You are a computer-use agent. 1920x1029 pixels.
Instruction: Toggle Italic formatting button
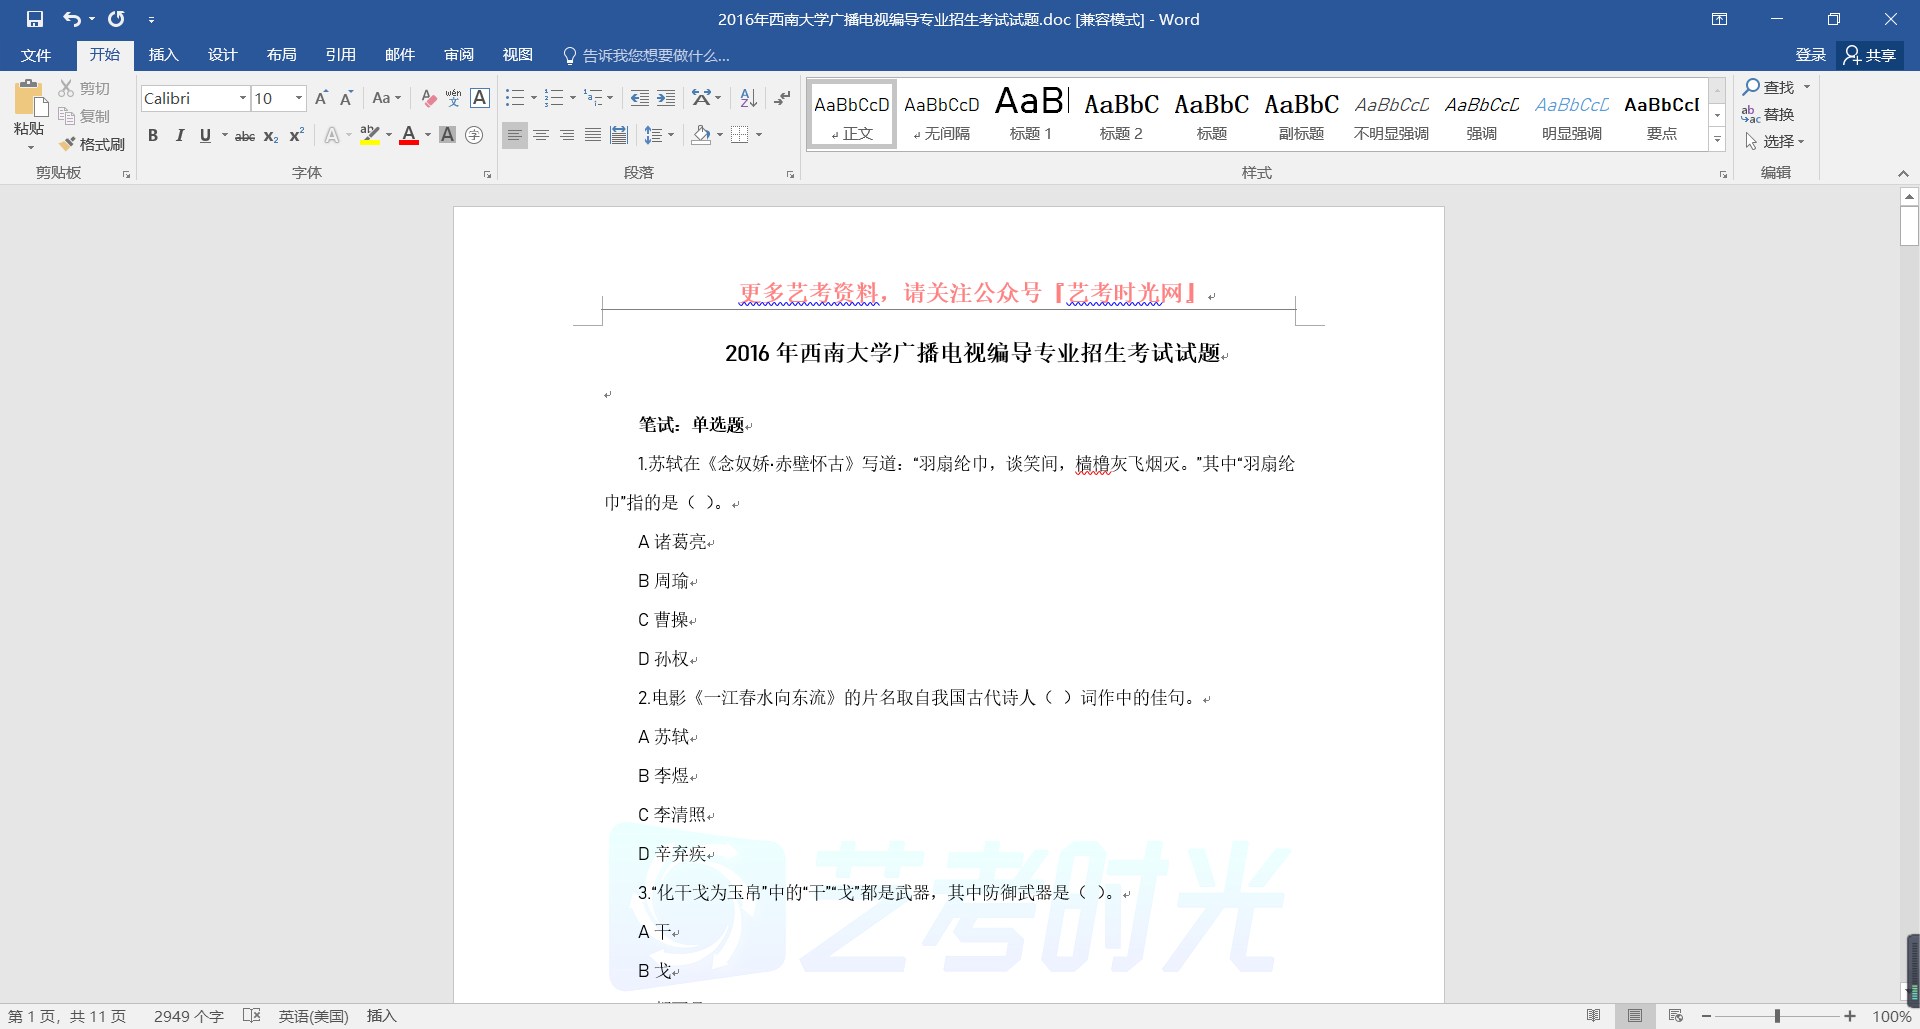179,135
